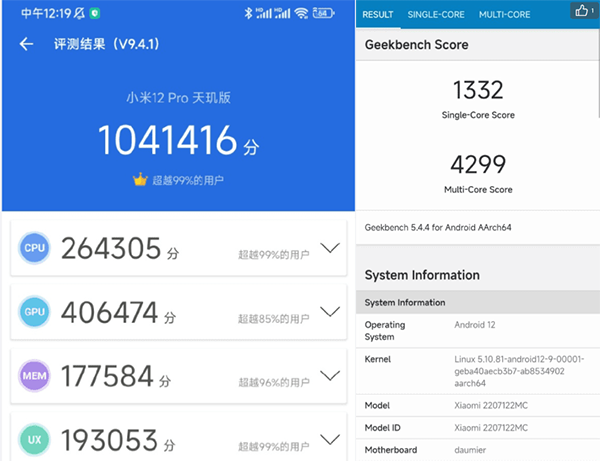Tap the 超越96%的用户 MEM percentile text
Image resolution: width=600 pixels, height=461 pixels.
point(274,382)
